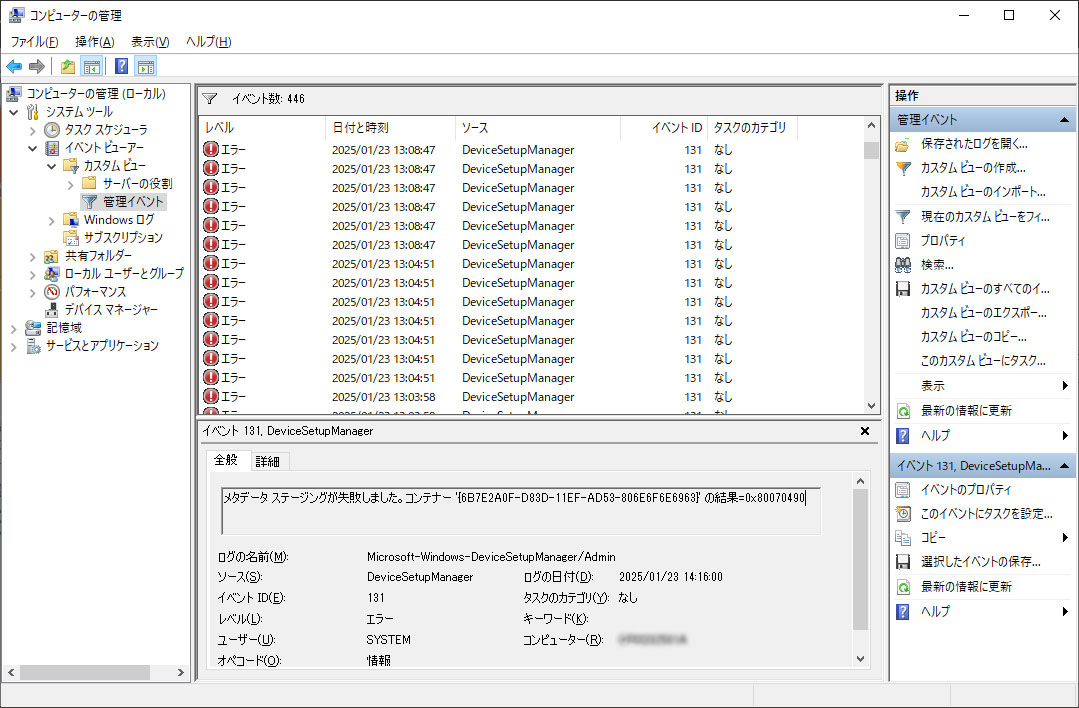The height and width of the screenshot is (708, 1079).
Task: Click the up one level folder icon
Action: [x=67, y=67]
